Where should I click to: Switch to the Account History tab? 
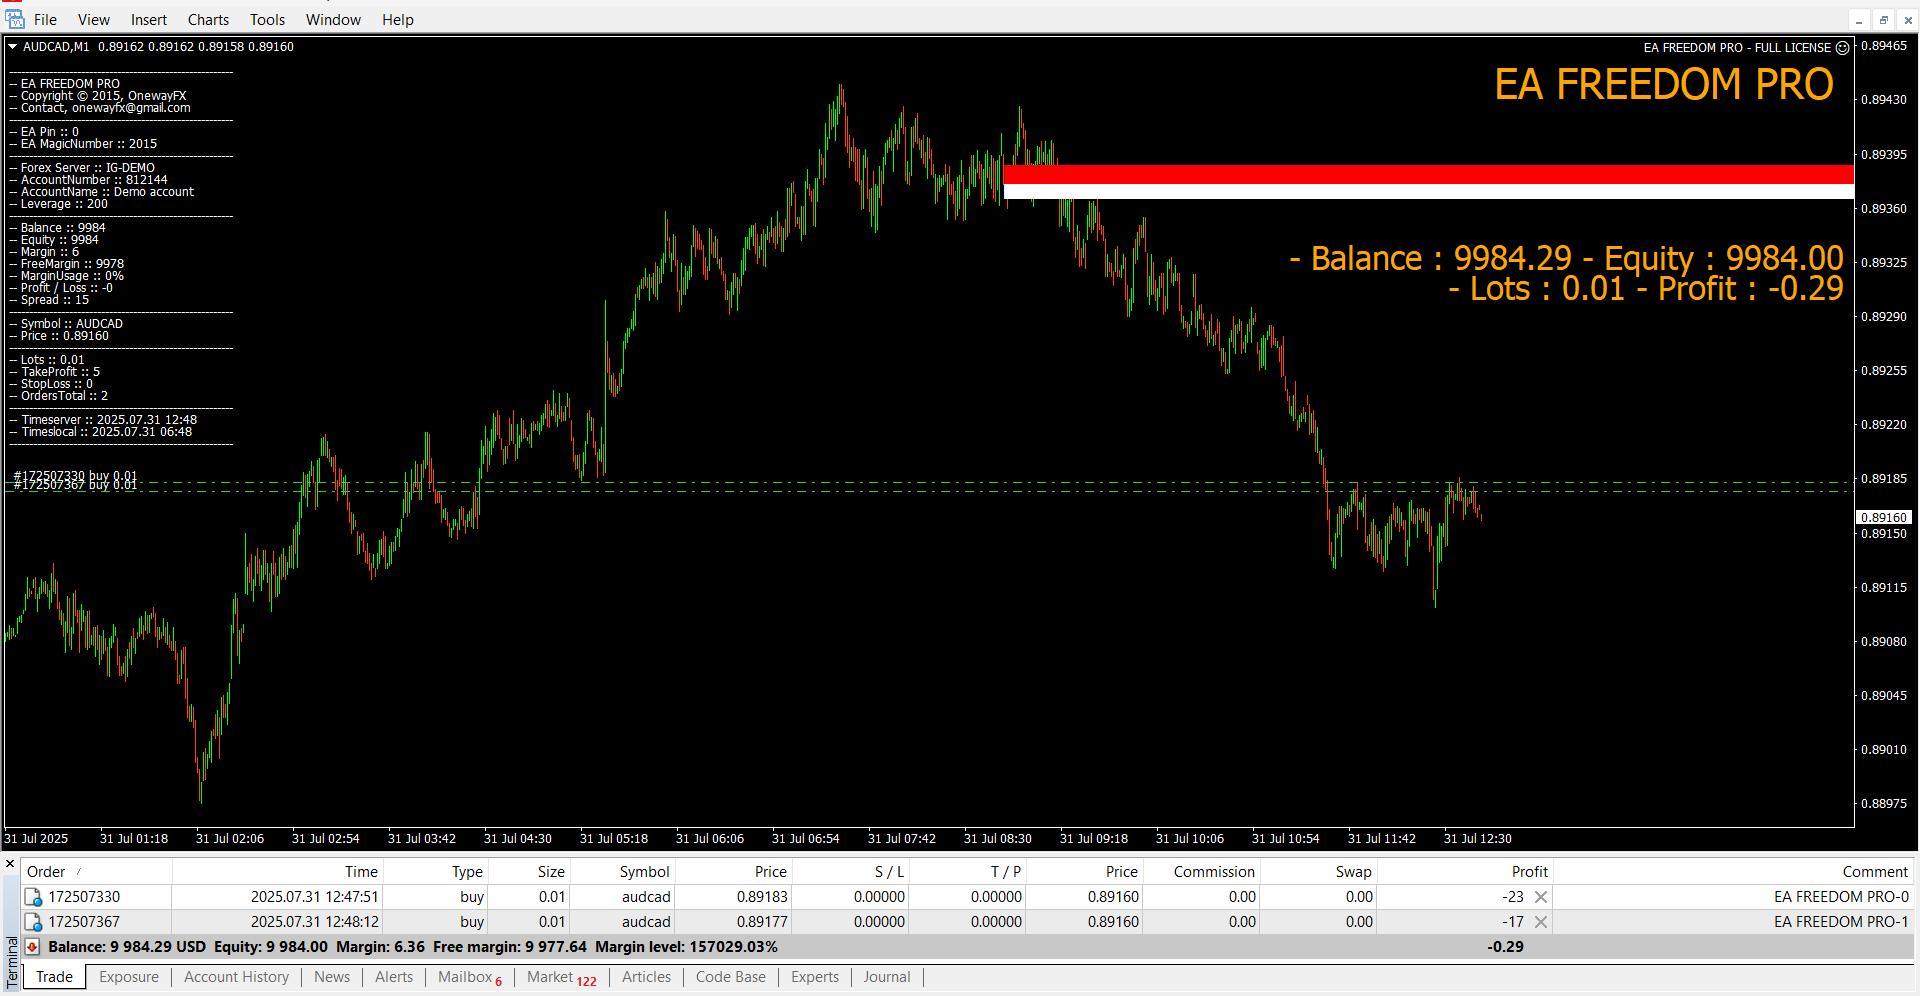(x=236, y=977)
